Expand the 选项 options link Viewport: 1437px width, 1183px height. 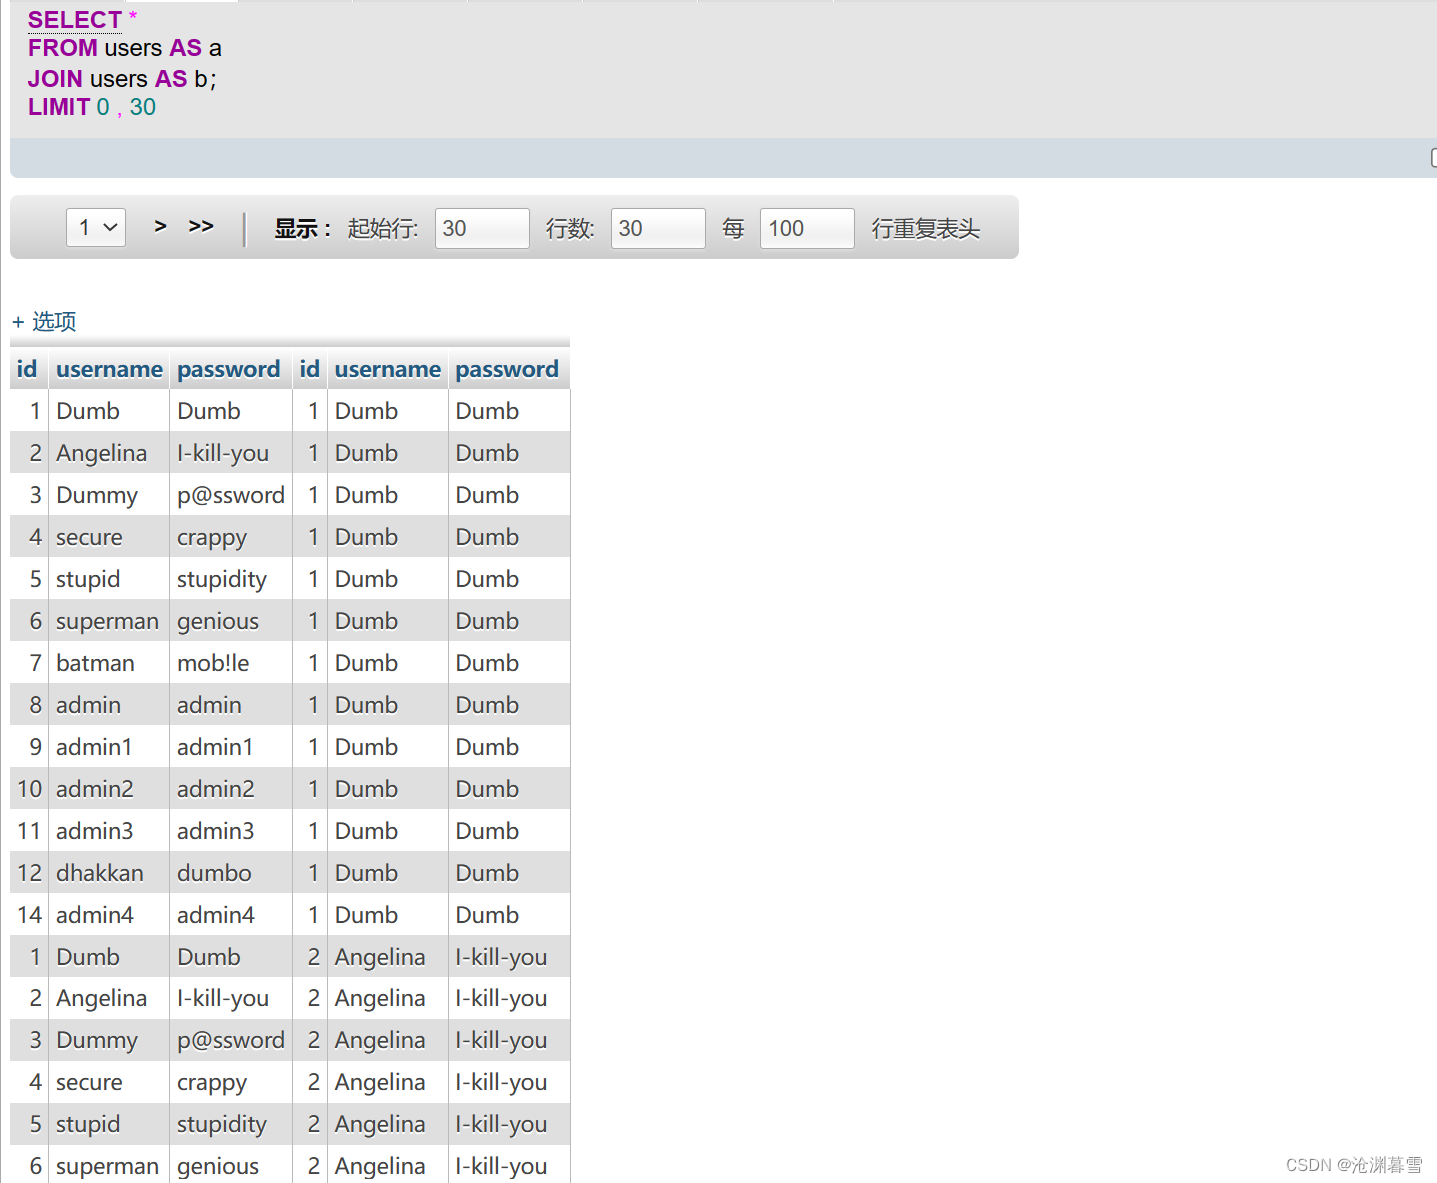click(x=44, y=321)
